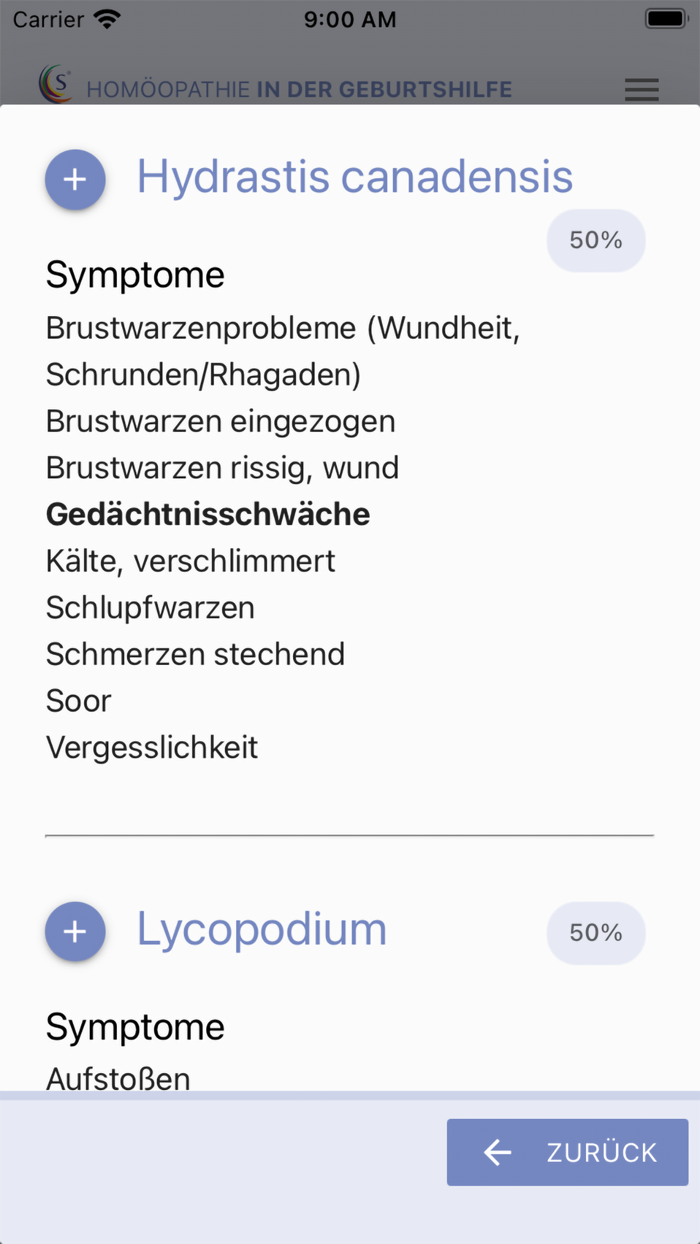Tap the battery indicator in the status bar
Screen dimensions: 700x1244
coord(664,16)
